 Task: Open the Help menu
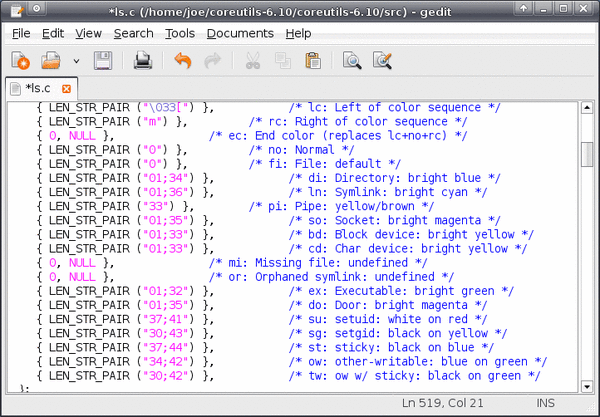coord(298,34)
